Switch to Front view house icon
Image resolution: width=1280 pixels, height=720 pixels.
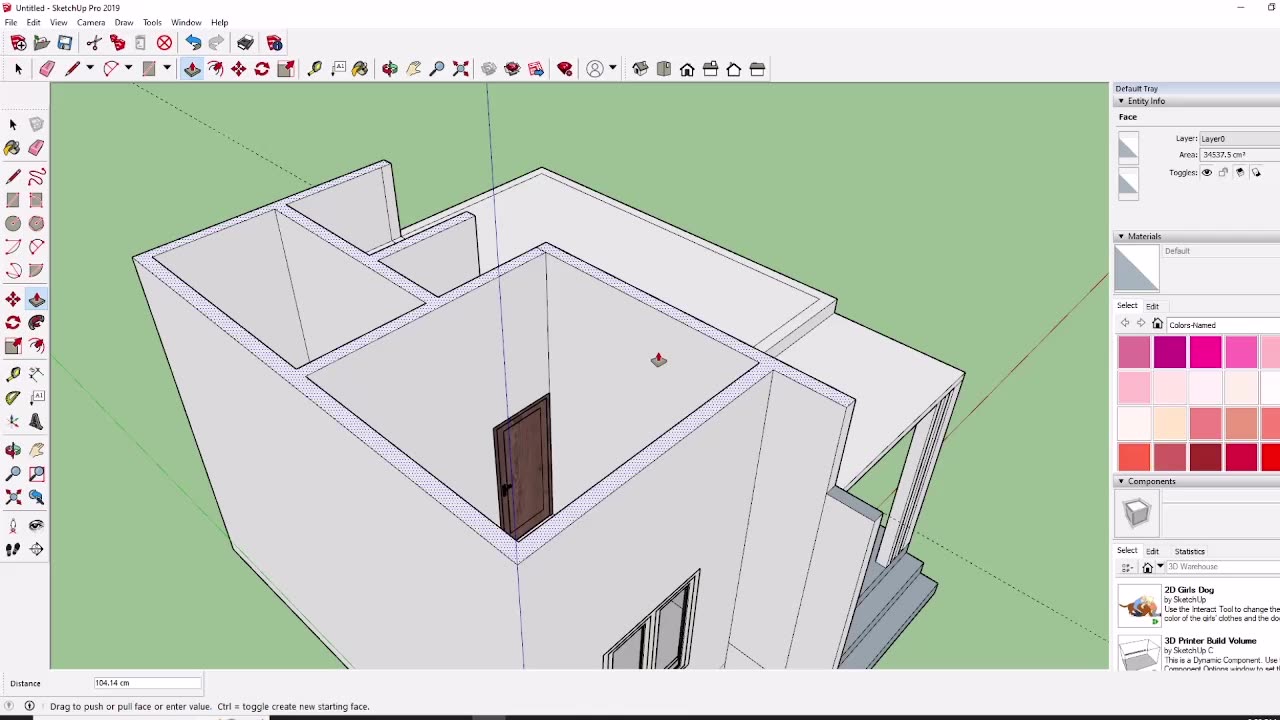pyautogui.click(x=687, y=69)
